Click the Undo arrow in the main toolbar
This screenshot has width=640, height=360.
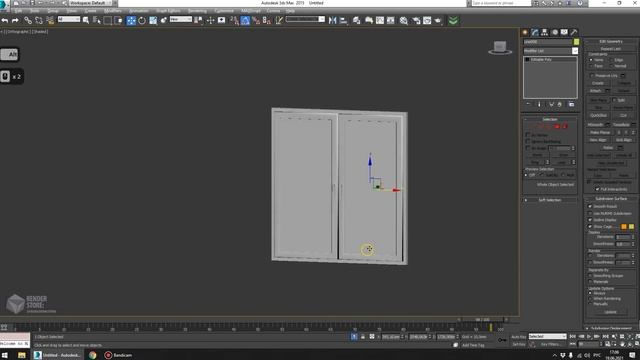(5, 20)
